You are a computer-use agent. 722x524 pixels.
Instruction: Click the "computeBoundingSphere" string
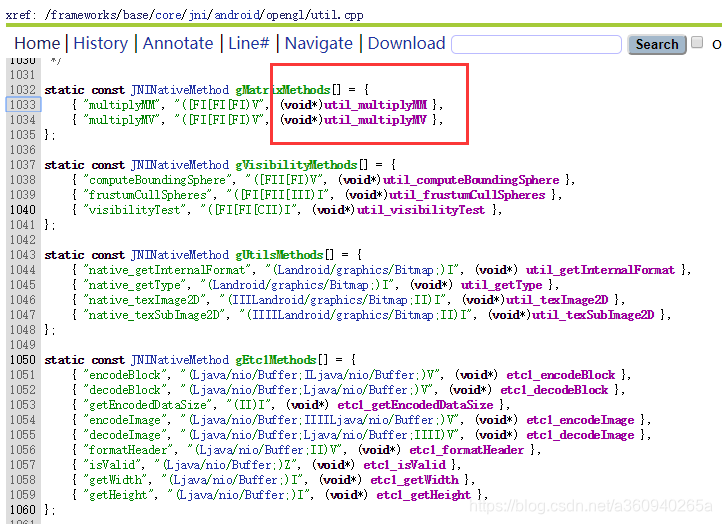tap(157, 180)
